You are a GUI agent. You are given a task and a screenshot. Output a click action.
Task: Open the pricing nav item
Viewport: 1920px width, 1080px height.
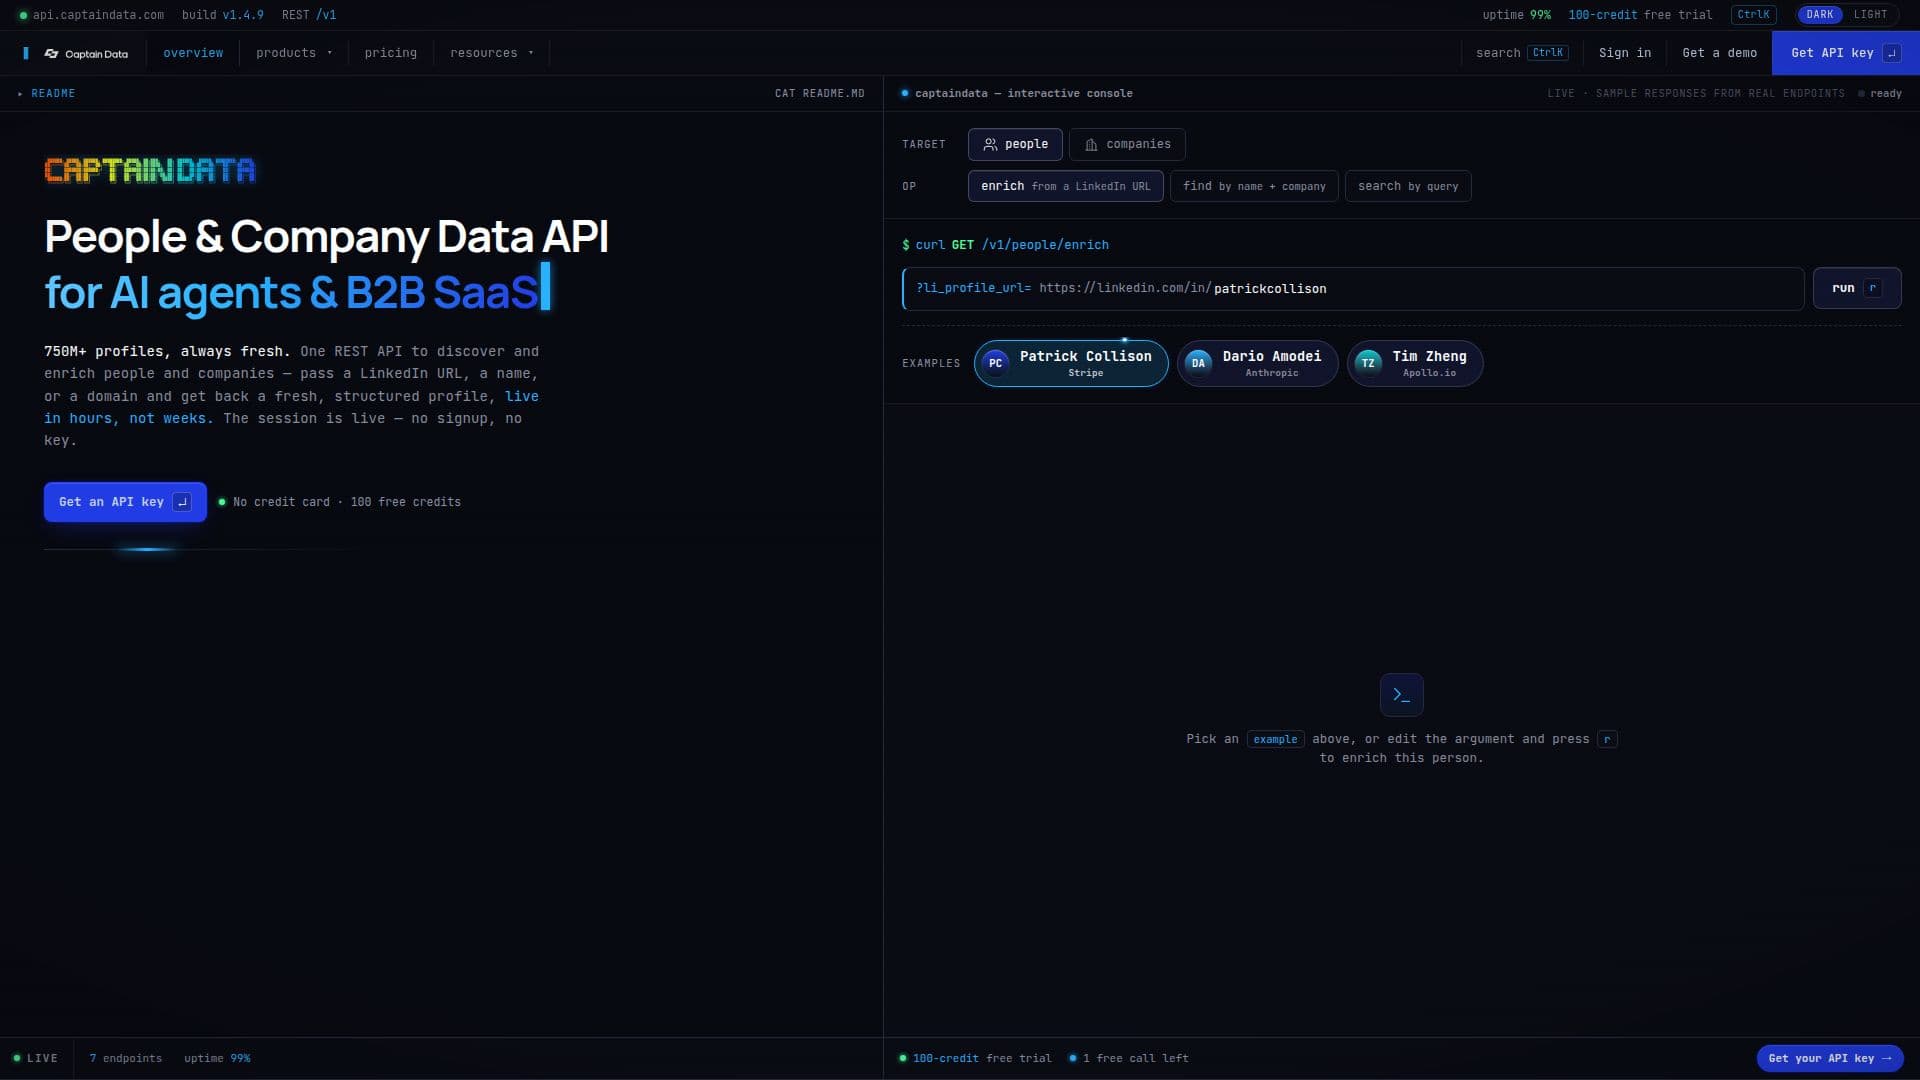click(x=390, y=53)
